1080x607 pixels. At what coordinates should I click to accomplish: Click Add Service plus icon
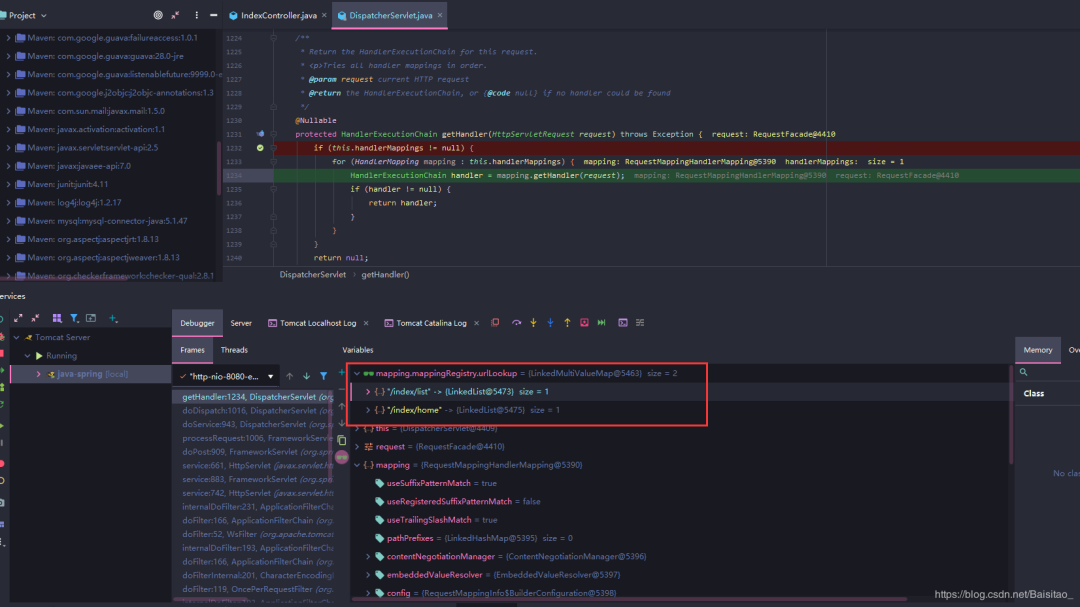click(113, 318)
